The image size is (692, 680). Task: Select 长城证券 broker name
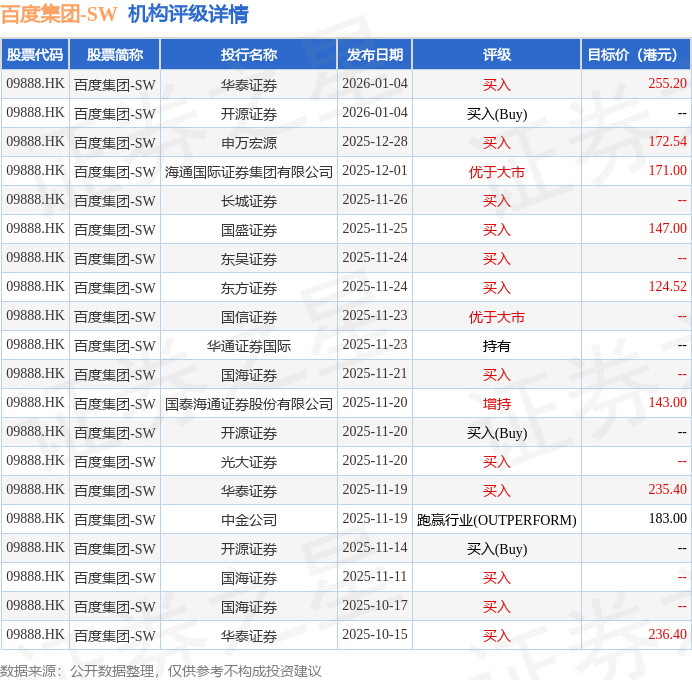pos(249,201)
